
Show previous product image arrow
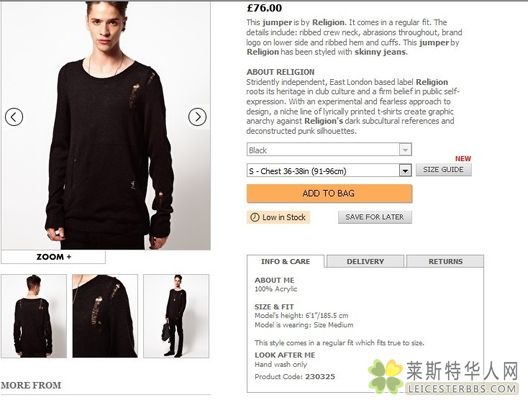click(14, 117)
